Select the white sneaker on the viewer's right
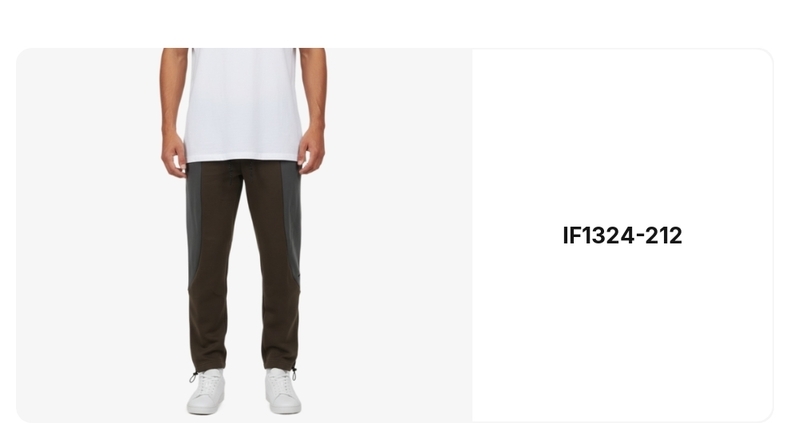Viewport: 790px width, 423px height. coord(283,391)
